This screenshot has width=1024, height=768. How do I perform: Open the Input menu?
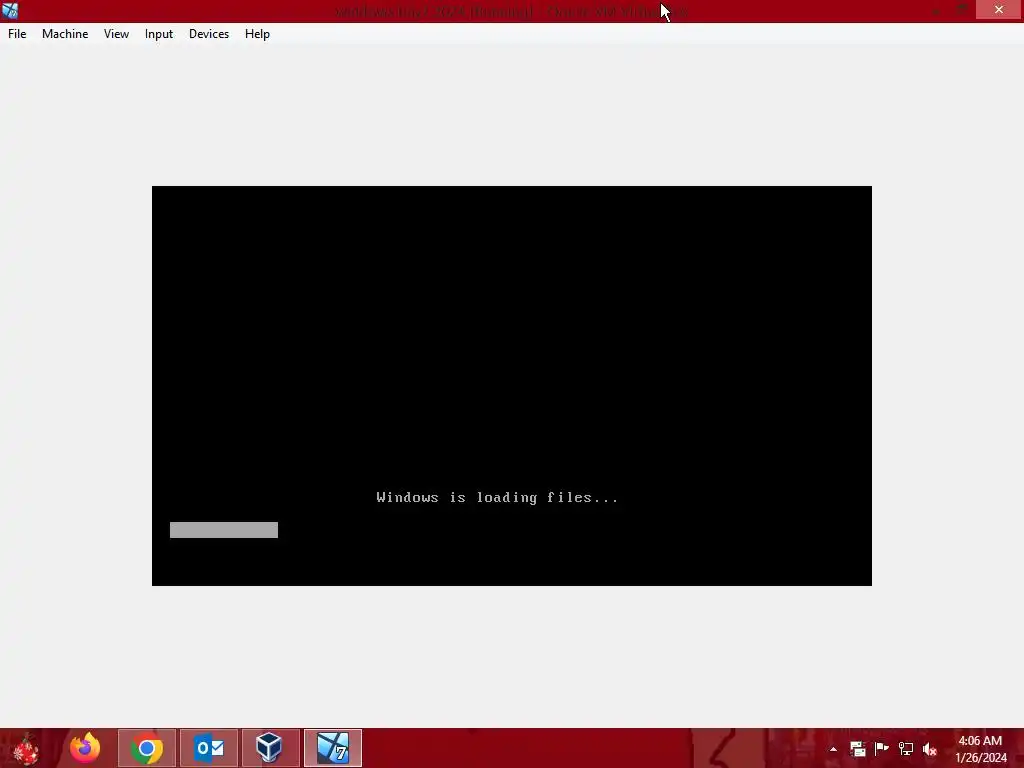pyautogui.click(x=159, y=34)
